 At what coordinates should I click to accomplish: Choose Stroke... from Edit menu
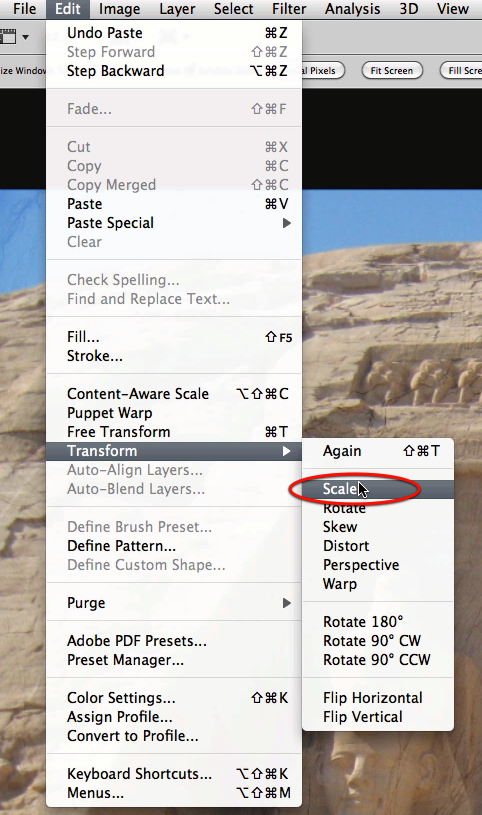click(x=174, y=356)
